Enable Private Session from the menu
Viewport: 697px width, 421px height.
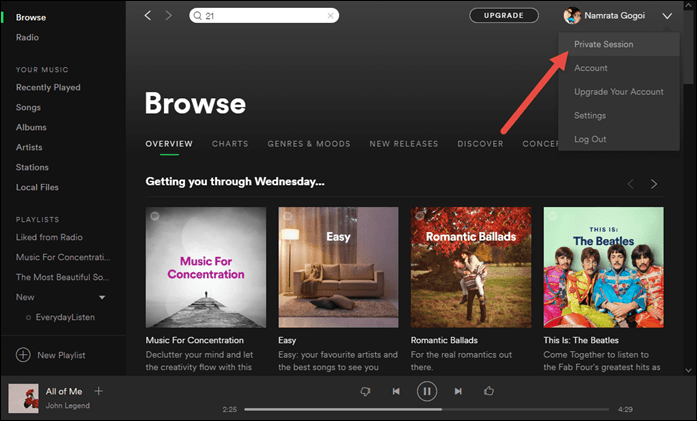pyautogui.click(x=603, y=45)
